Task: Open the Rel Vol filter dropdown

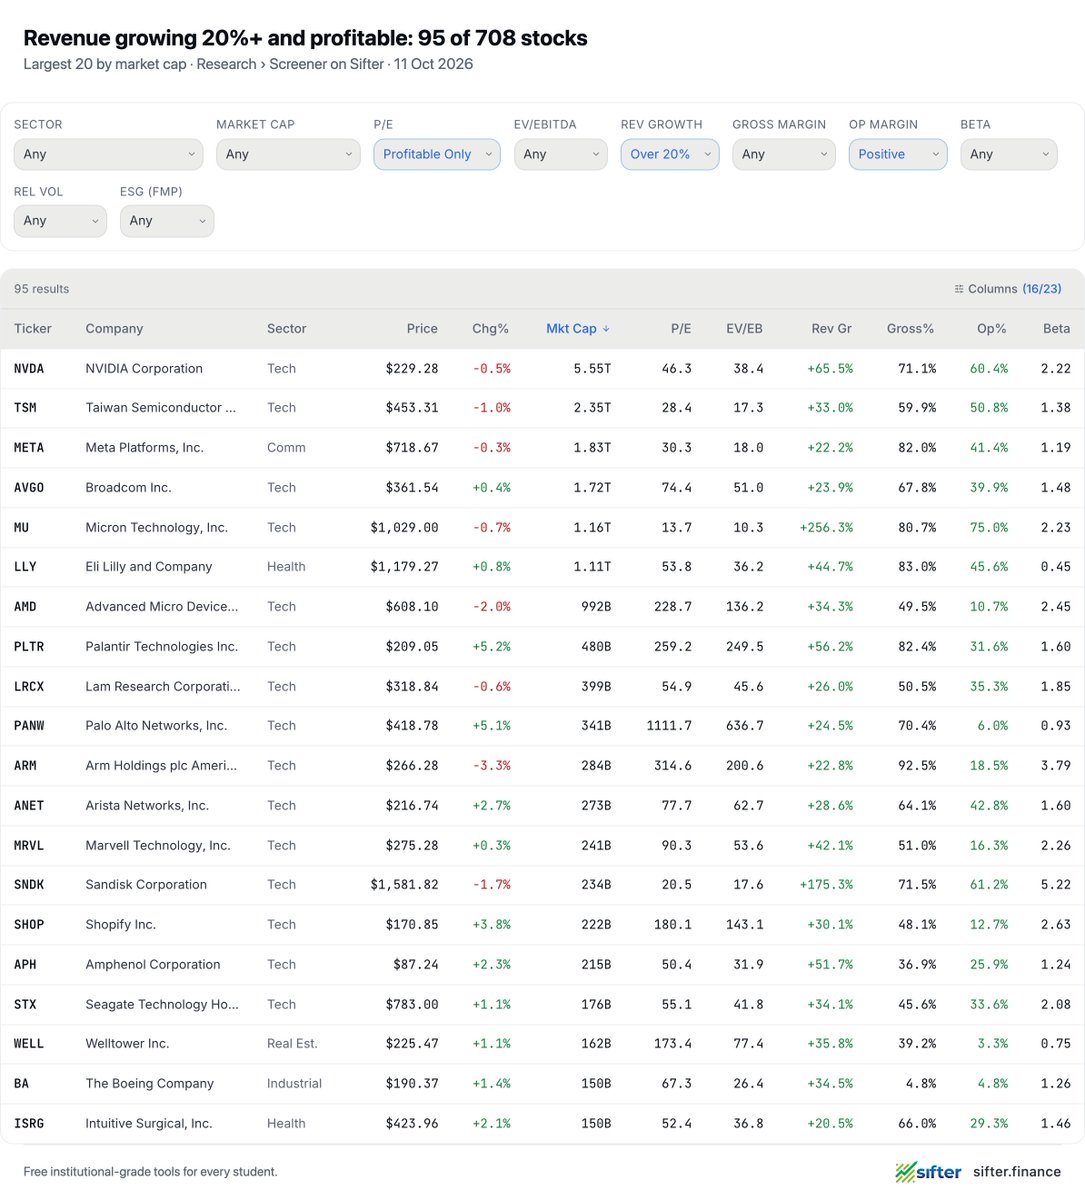Action: (60, 221)
